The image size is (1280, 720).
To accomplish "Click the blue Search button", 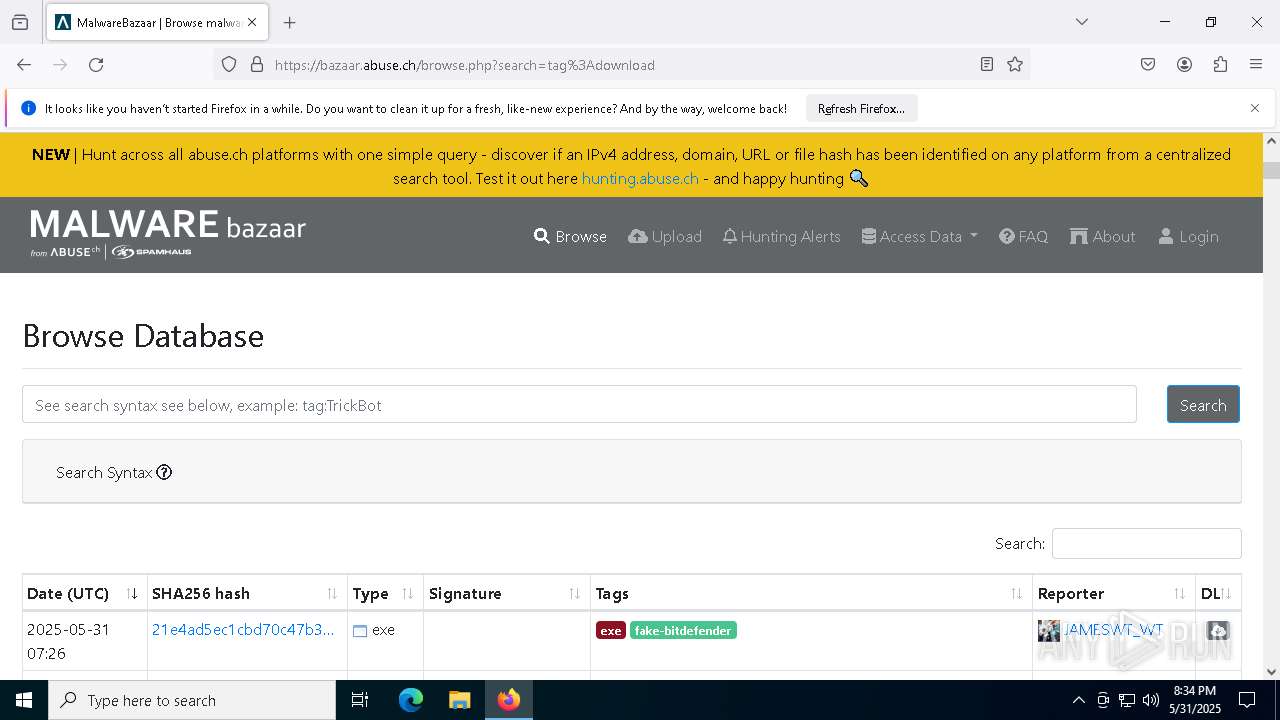I will (1203, 405).
